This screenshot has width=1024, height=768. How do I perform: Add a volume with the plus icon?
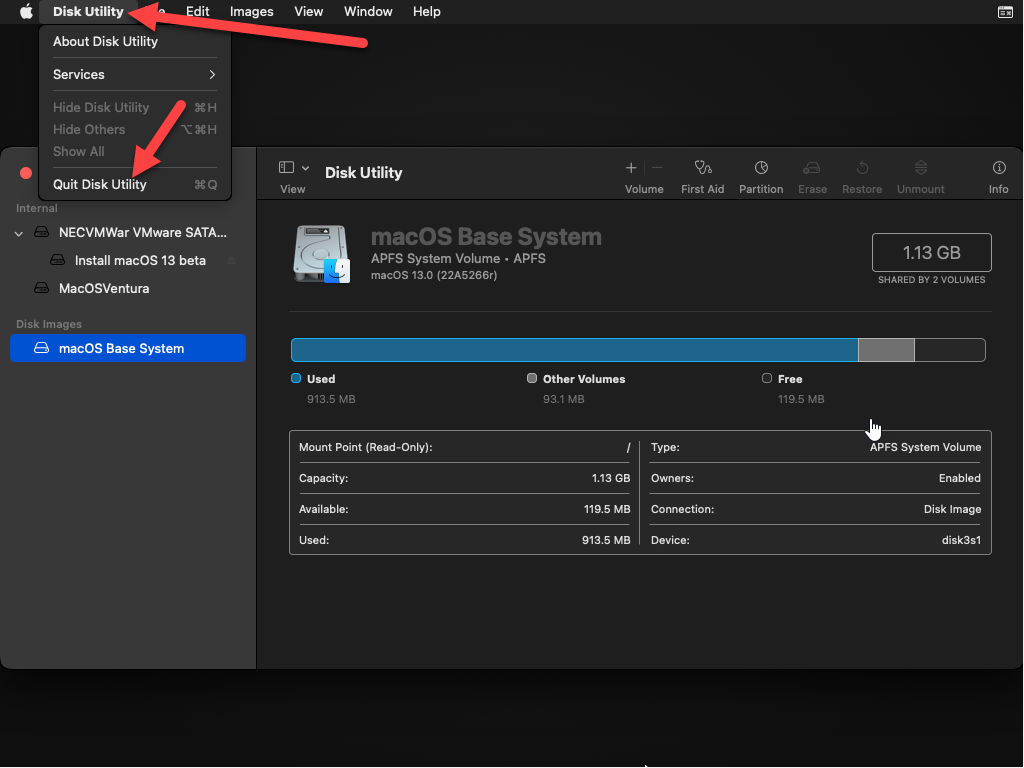point(631,168)
